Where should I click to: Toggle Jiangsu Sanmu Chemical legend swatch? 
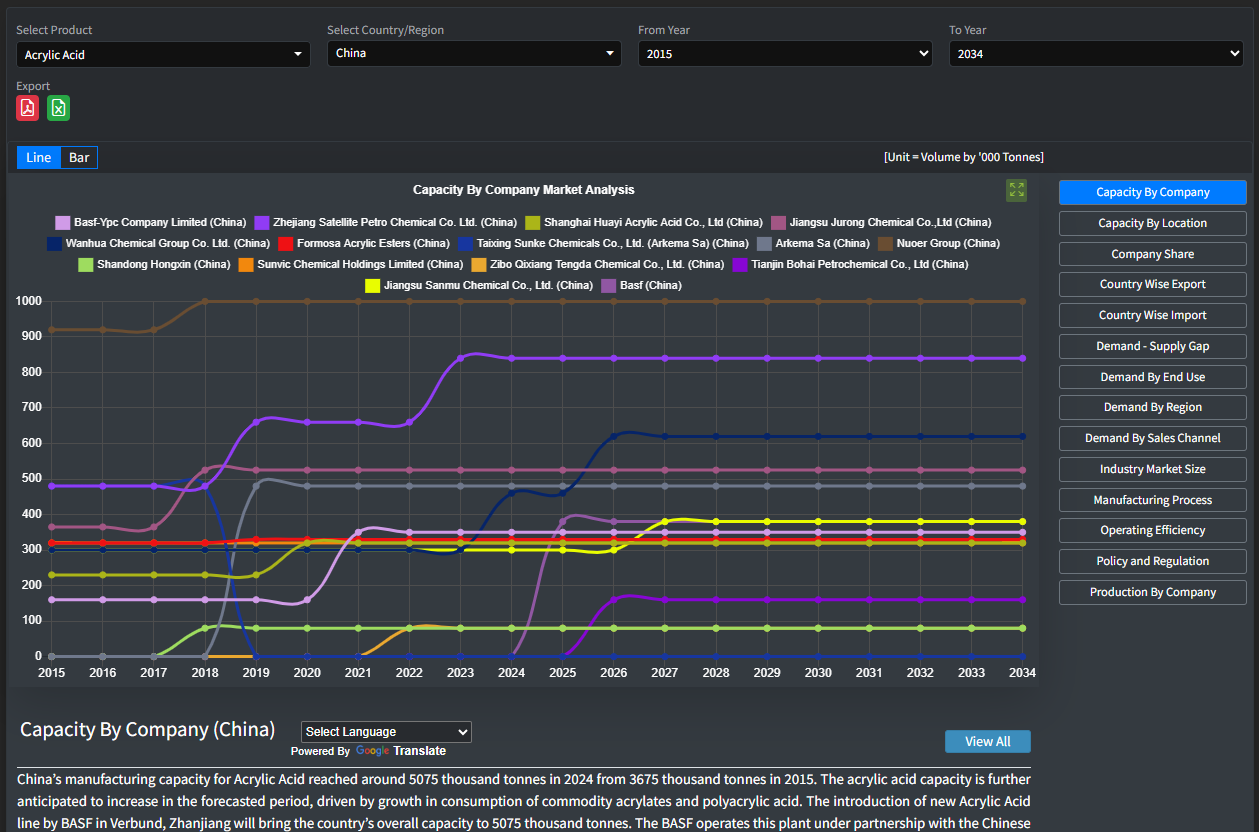[x=373, y=286]
